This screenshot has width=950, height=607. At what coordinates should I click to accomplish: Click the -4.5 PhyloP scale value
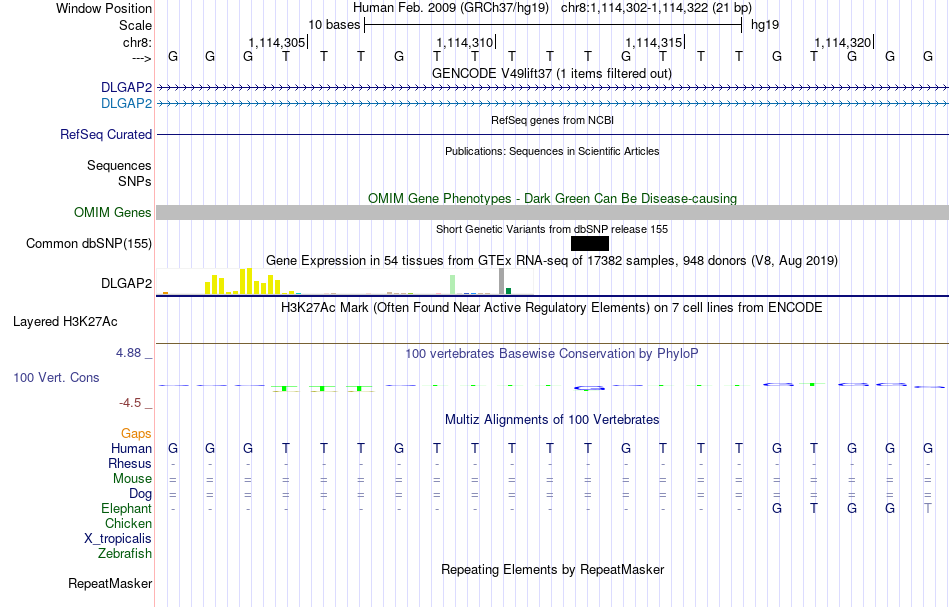click(130, 403)
